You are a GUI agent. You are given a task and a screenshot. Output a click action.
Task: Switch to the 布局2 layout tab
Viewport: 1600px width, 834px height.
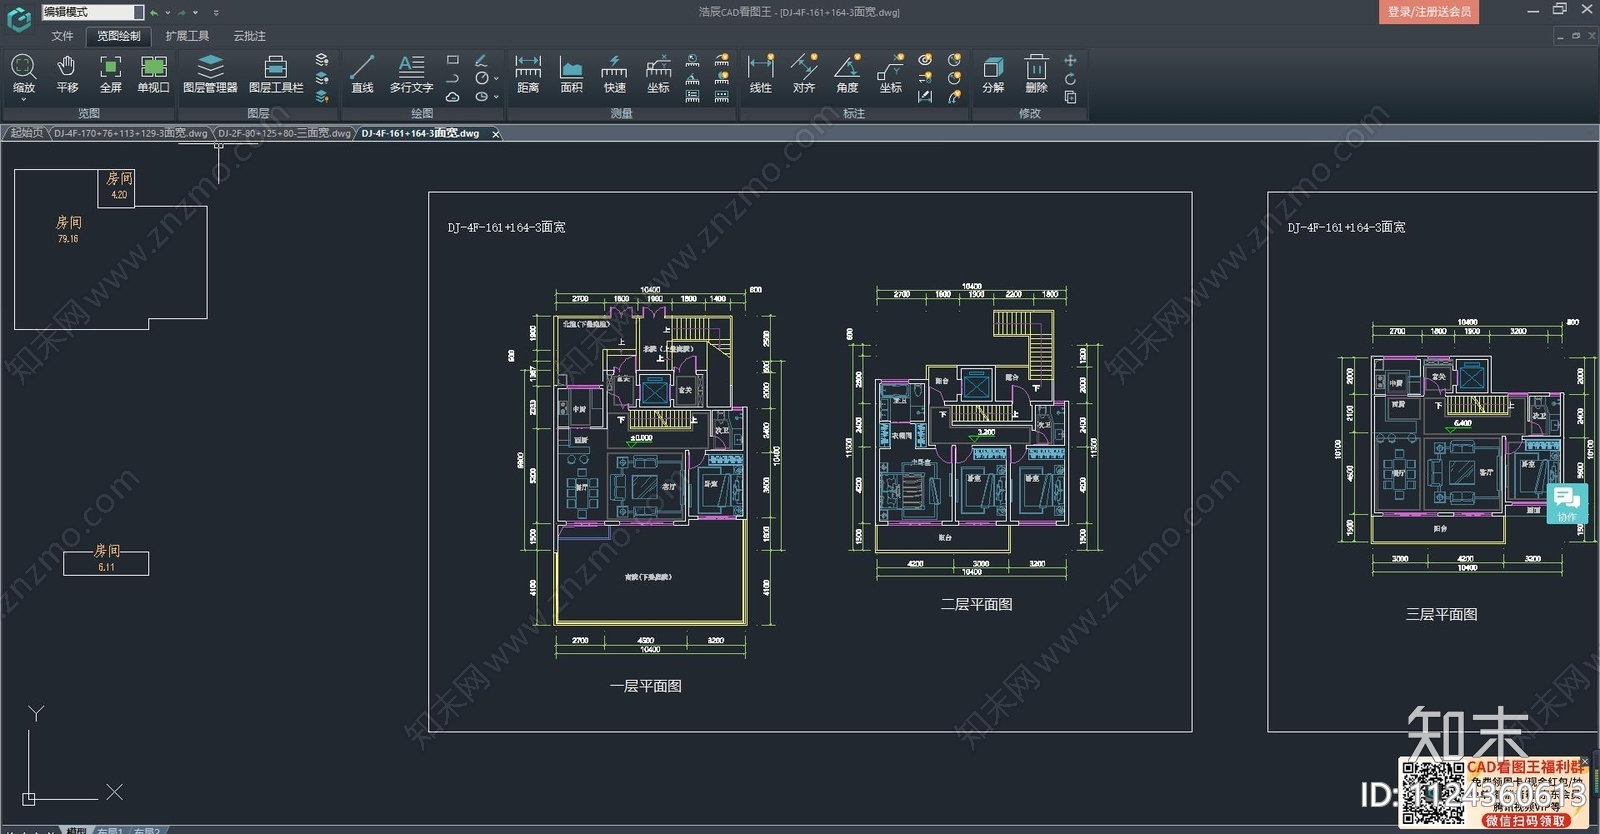146,830
